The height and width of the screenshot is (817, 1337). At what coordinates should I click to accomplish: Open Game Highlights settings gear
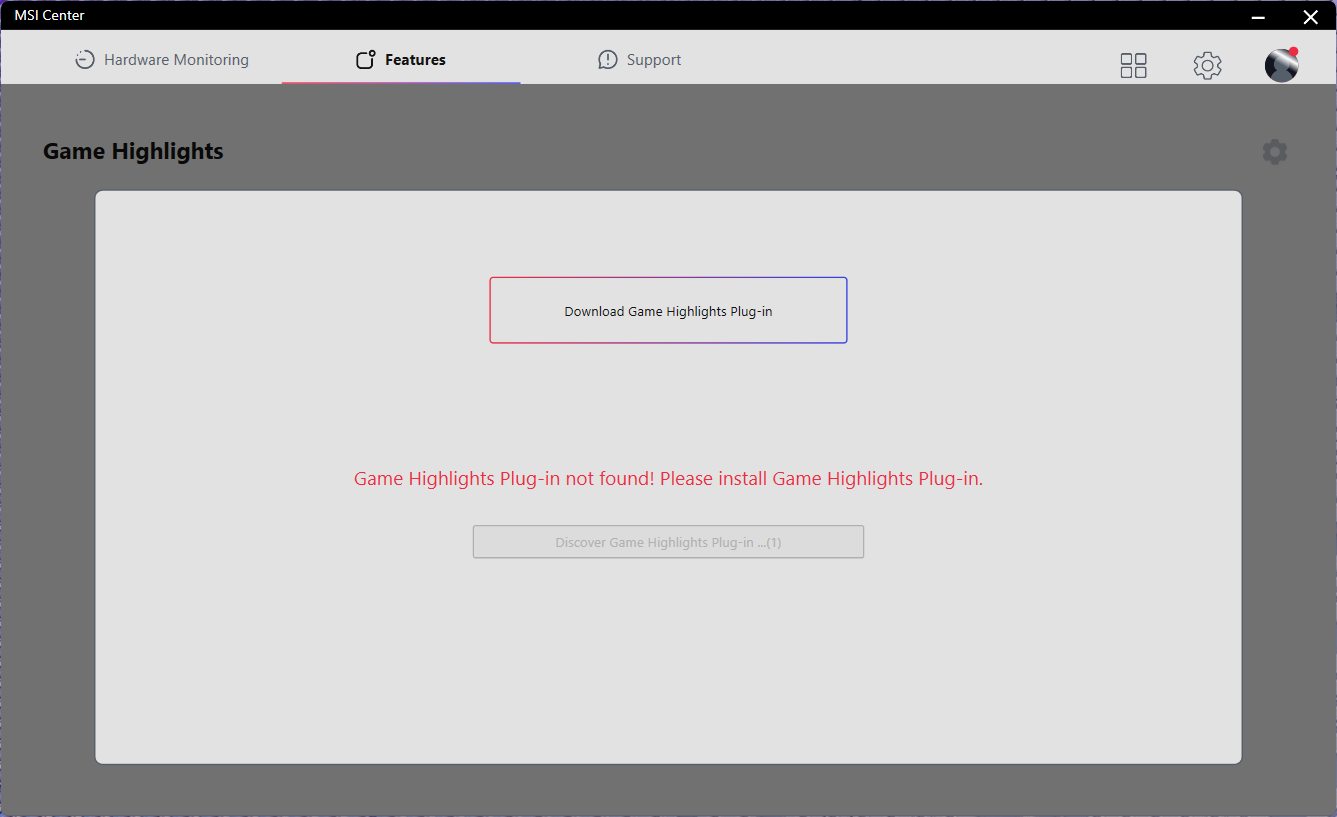coord(1274,152)
